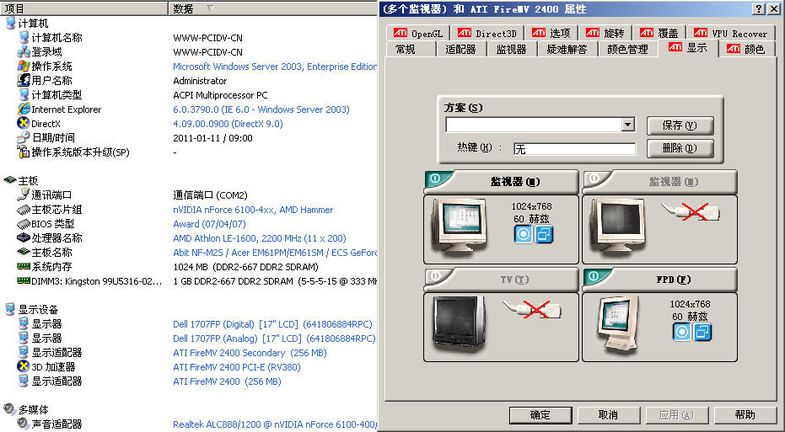Screen dimensions: 785x432
Task: Click the 系统内存 memory icon
Action: 24,266
